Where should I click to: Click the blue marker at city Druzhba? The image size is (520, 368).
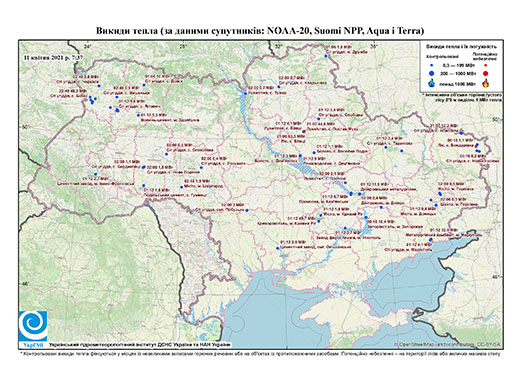point(326,56)
